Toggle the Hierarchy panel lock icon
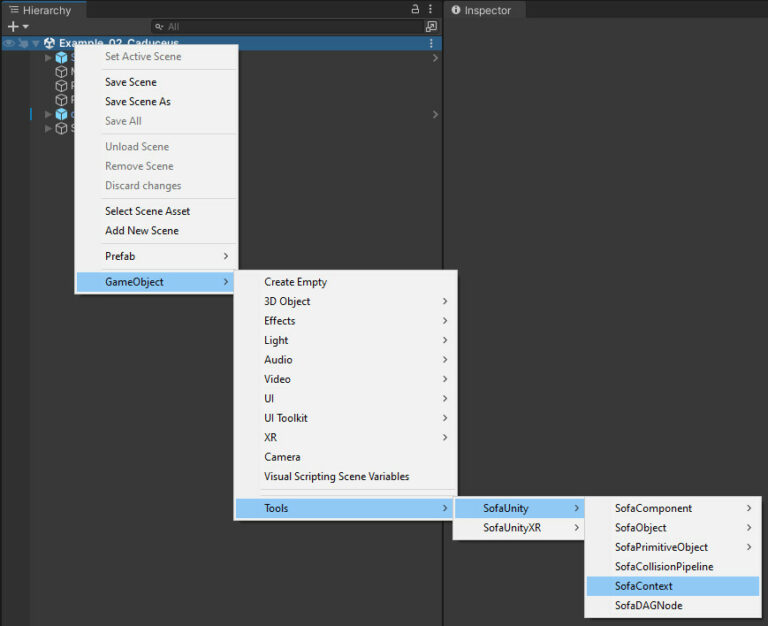The height and width of the screenshot is (626, 768). [x=415, y=9]
